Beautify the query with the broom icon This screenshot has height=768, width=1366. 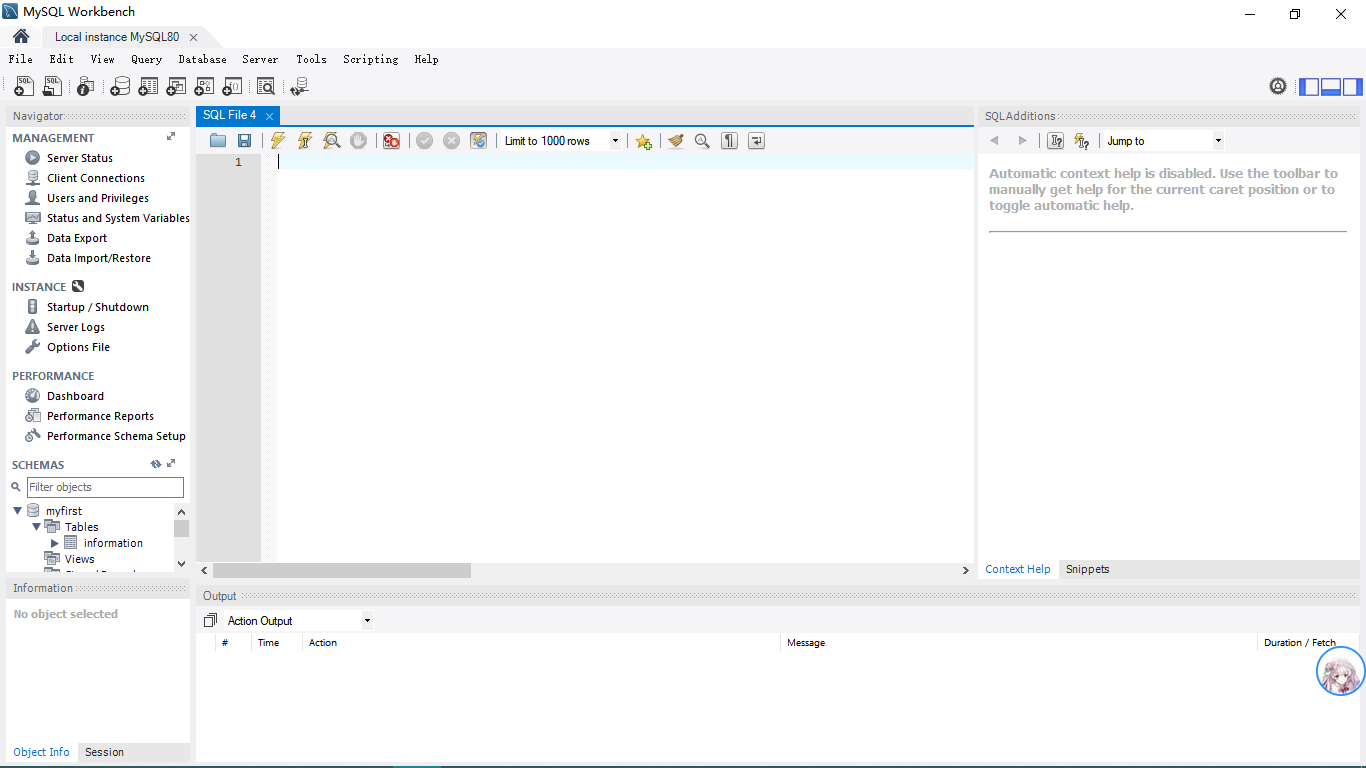click(x=676, y=141)
